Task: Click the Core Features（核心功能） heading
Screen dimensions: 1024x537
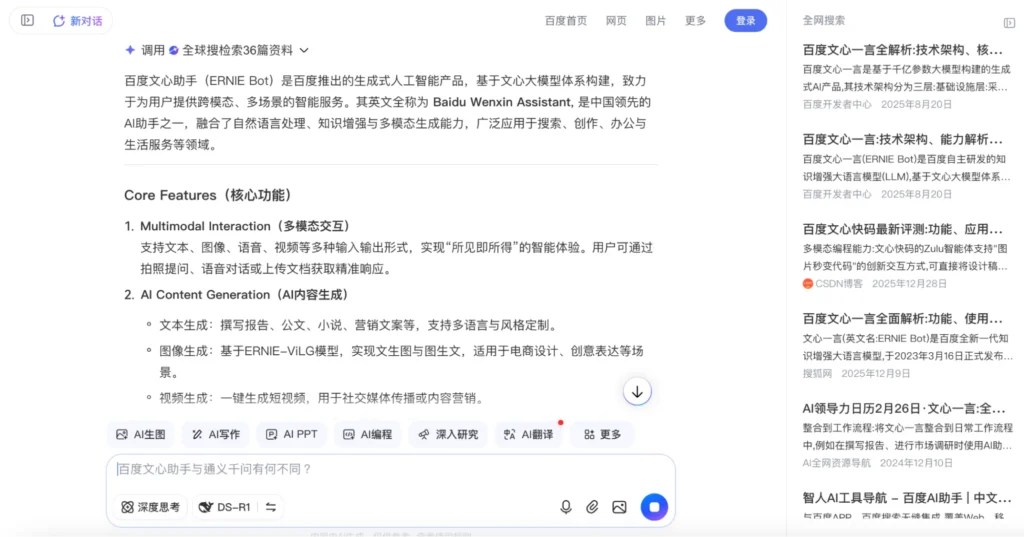Action: tap(208, 195)
